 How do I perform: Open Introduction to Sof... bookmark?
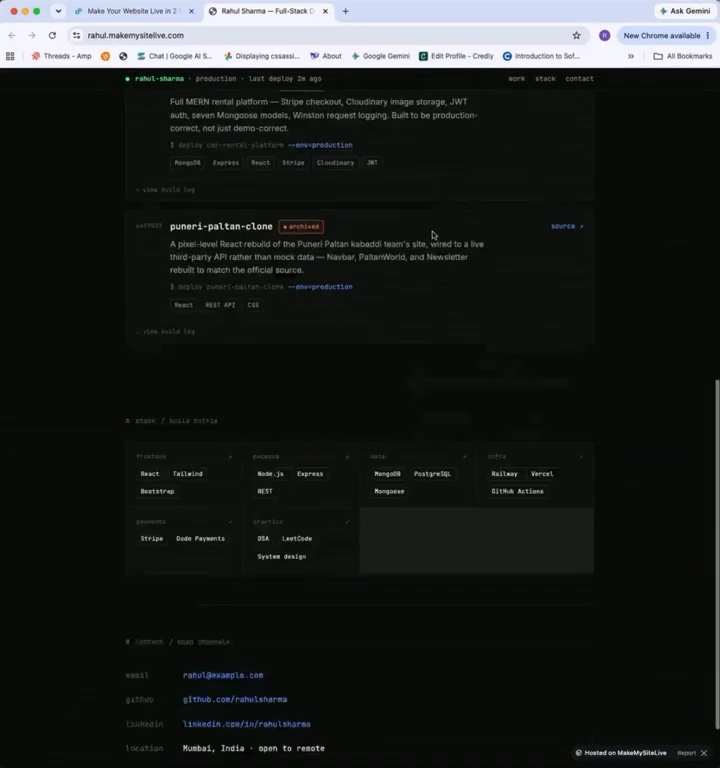[x=541, y=56]
